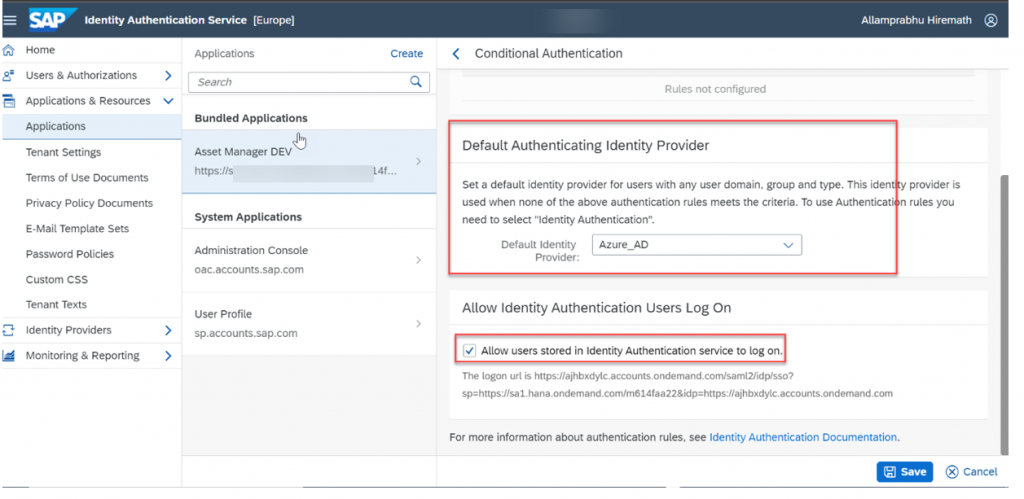Expand Monitoring & Reporting chevron
The image size is (1024, 499).
coord(168,356)
